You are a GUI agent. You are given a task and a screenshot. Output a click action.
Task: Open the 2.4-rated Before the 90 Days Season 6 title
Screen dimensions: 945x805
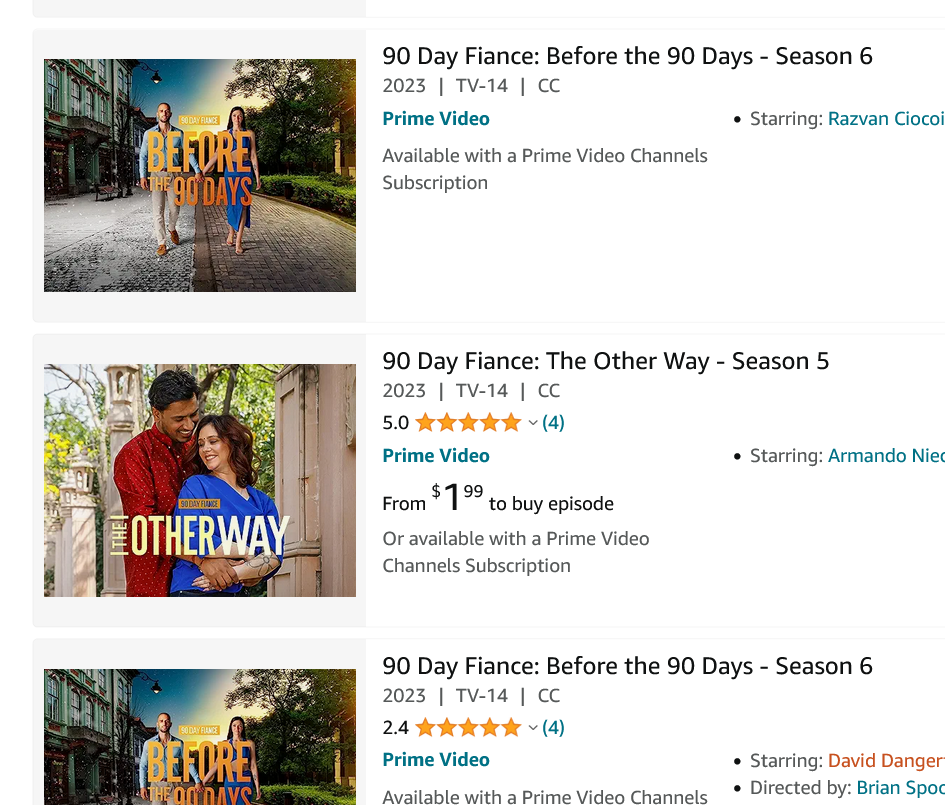627,666
